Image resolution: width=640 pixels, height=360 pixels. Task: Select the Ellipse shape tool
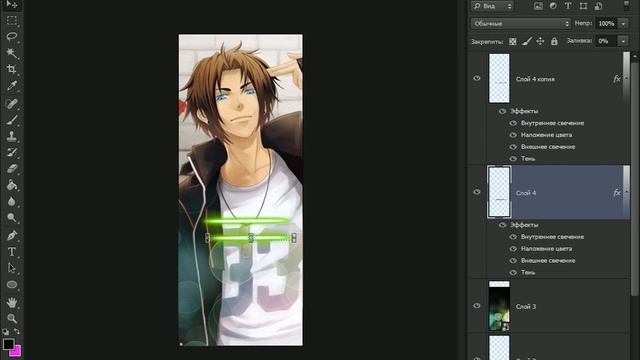tap(11, 284)
